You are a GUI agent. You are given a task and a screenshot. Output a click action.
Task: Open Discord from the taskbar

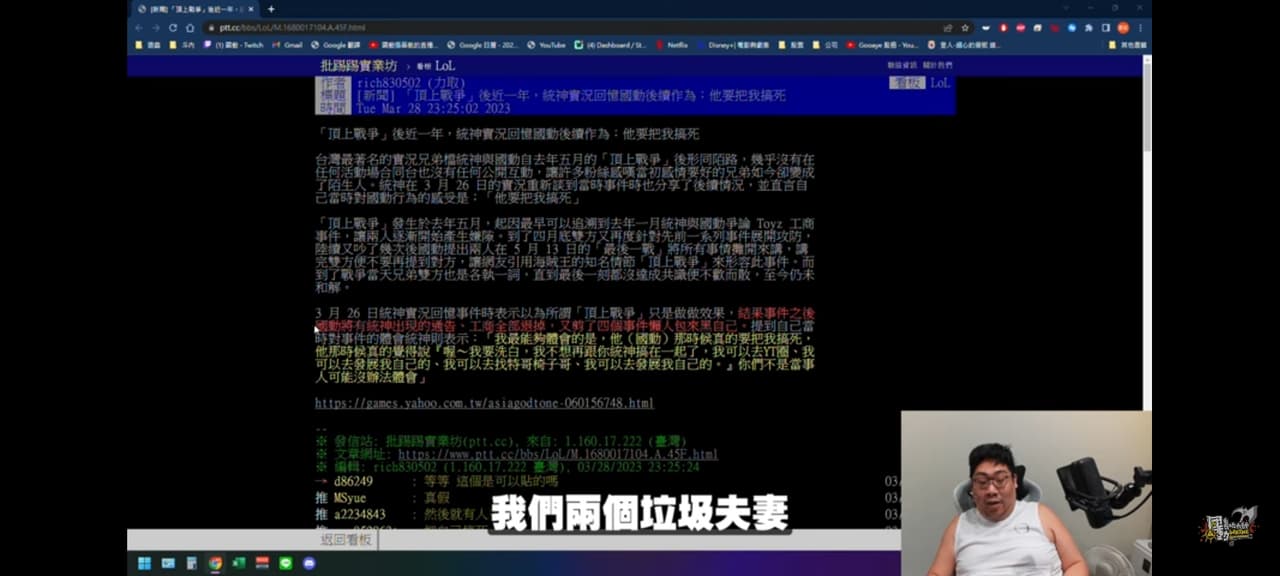click(309, 563)
